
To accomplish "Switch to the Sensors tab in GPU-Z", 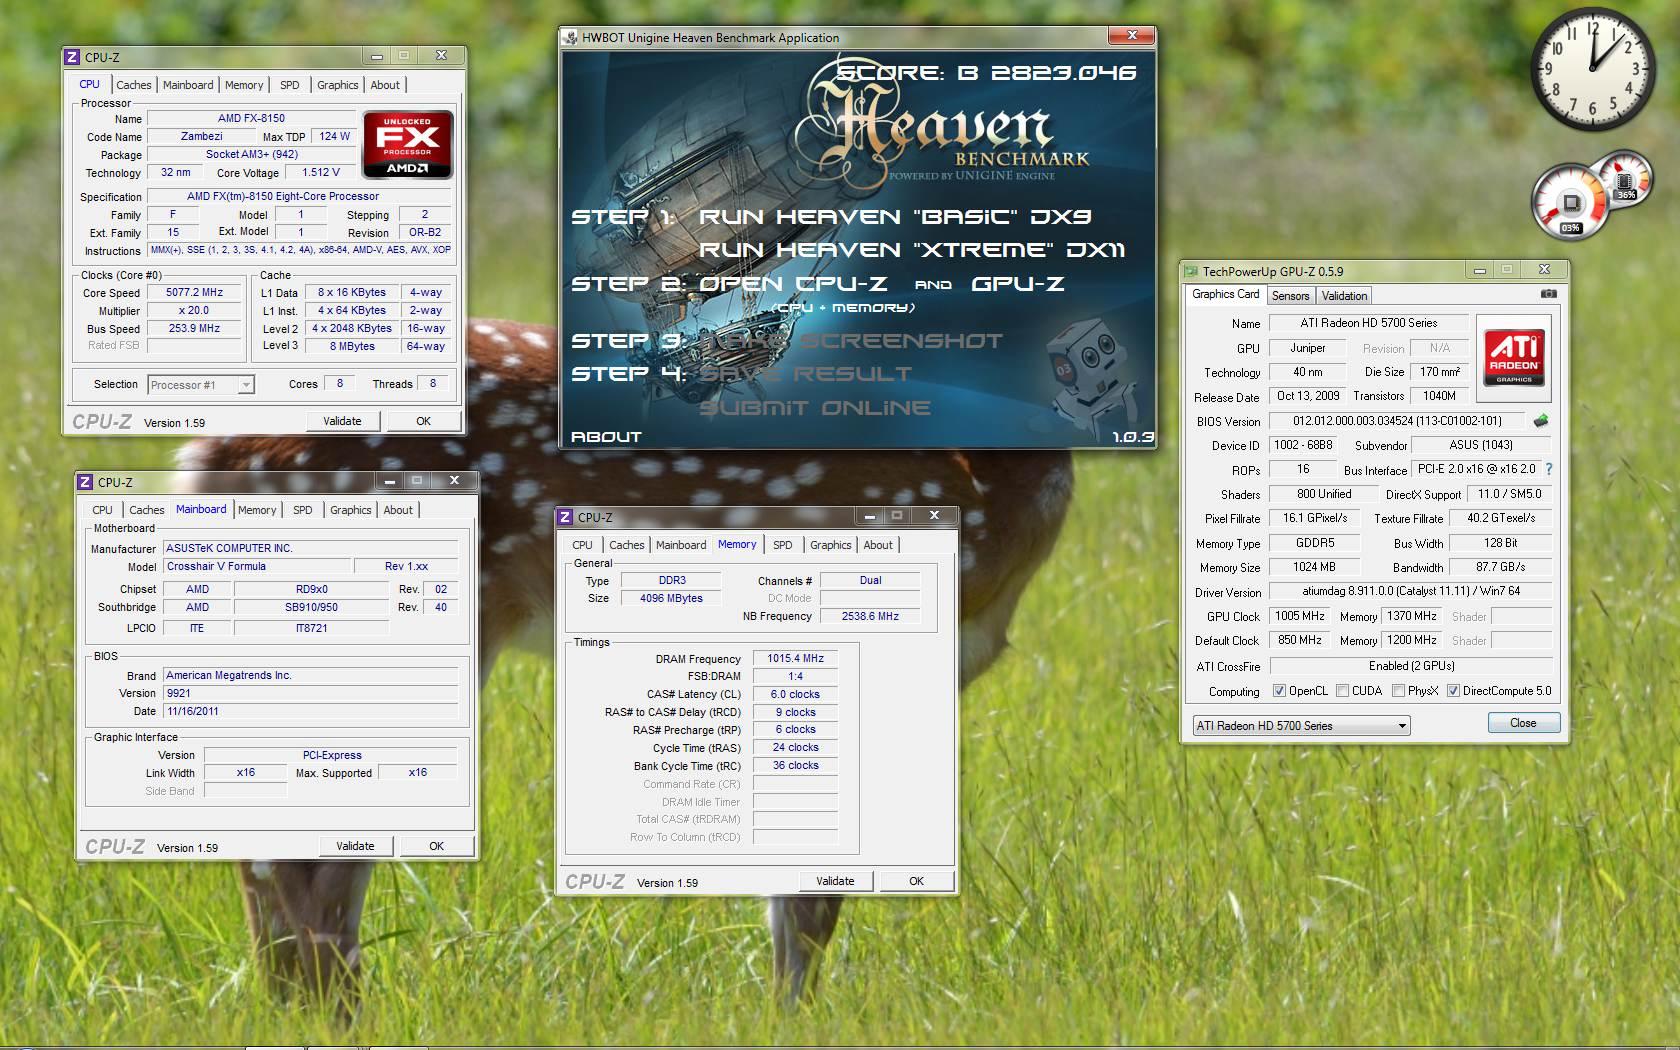I will point(1290,296).
